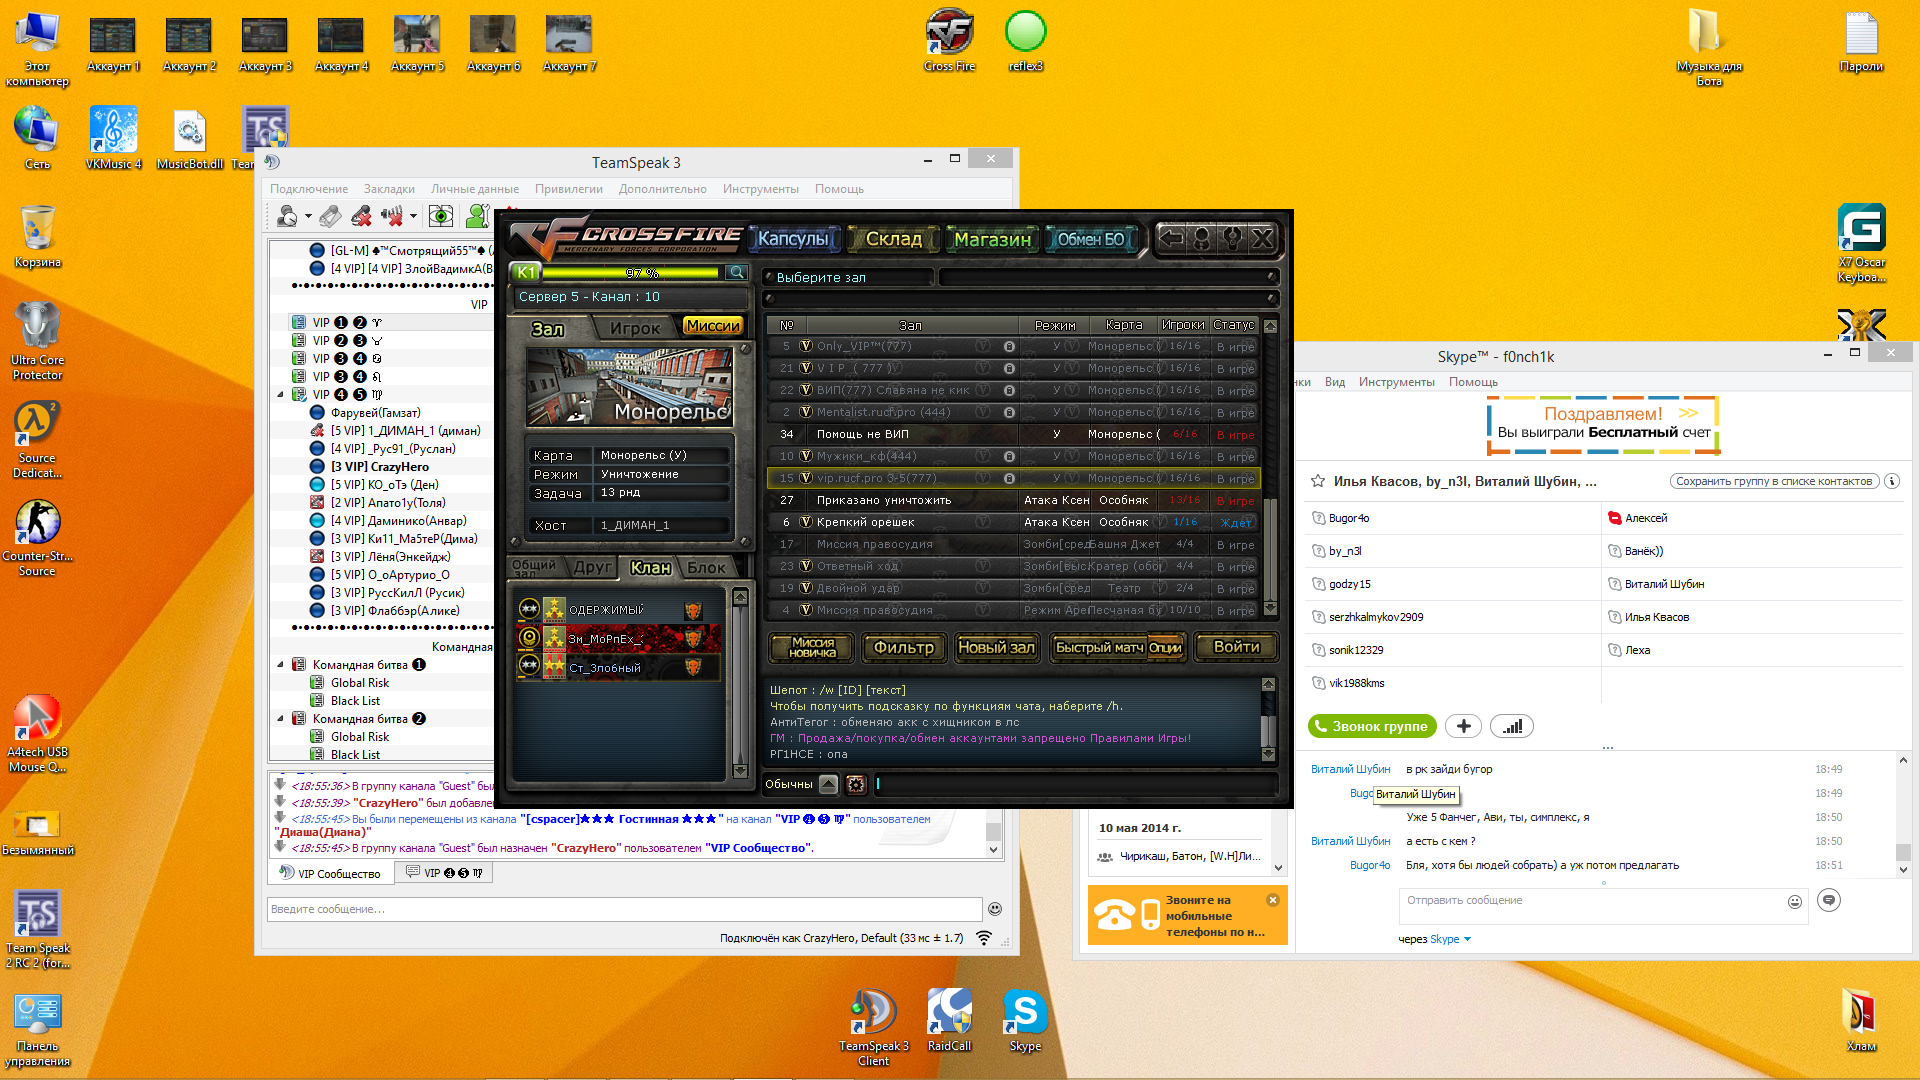Select clan member Ст_Злобный
The image size is (1920, 1080).
click(618, 667)
